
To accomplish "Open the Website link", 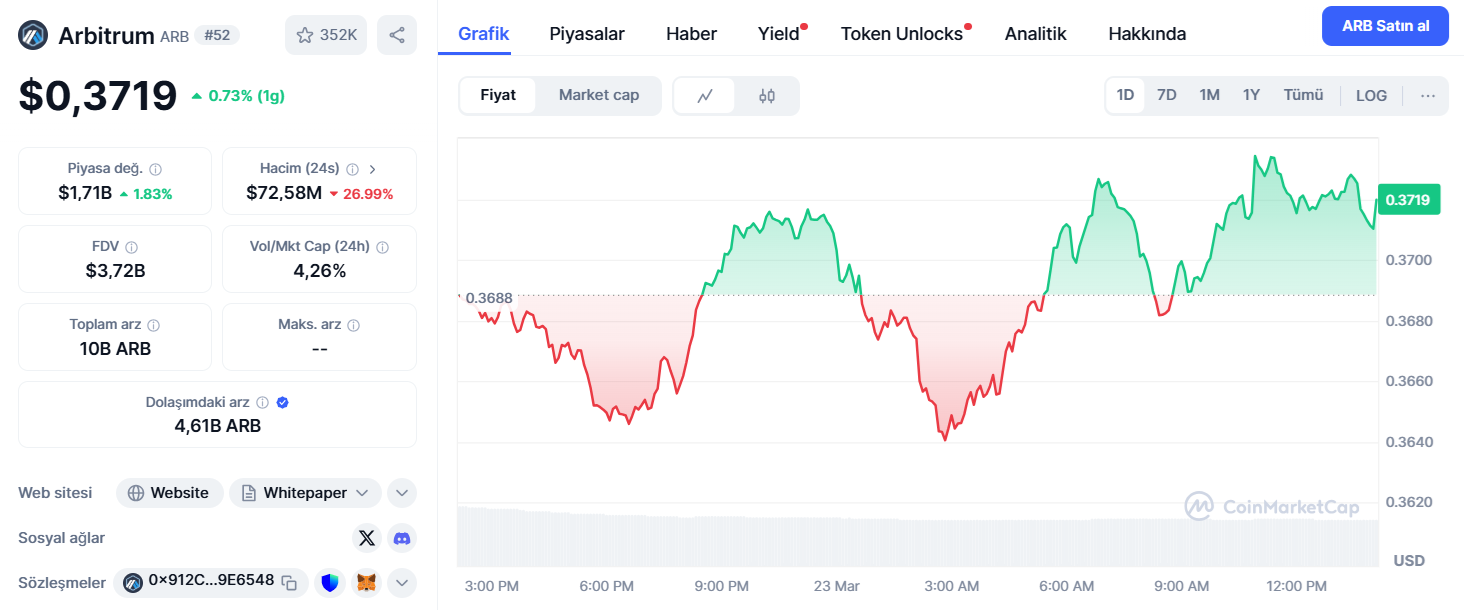I will (170, 493).
